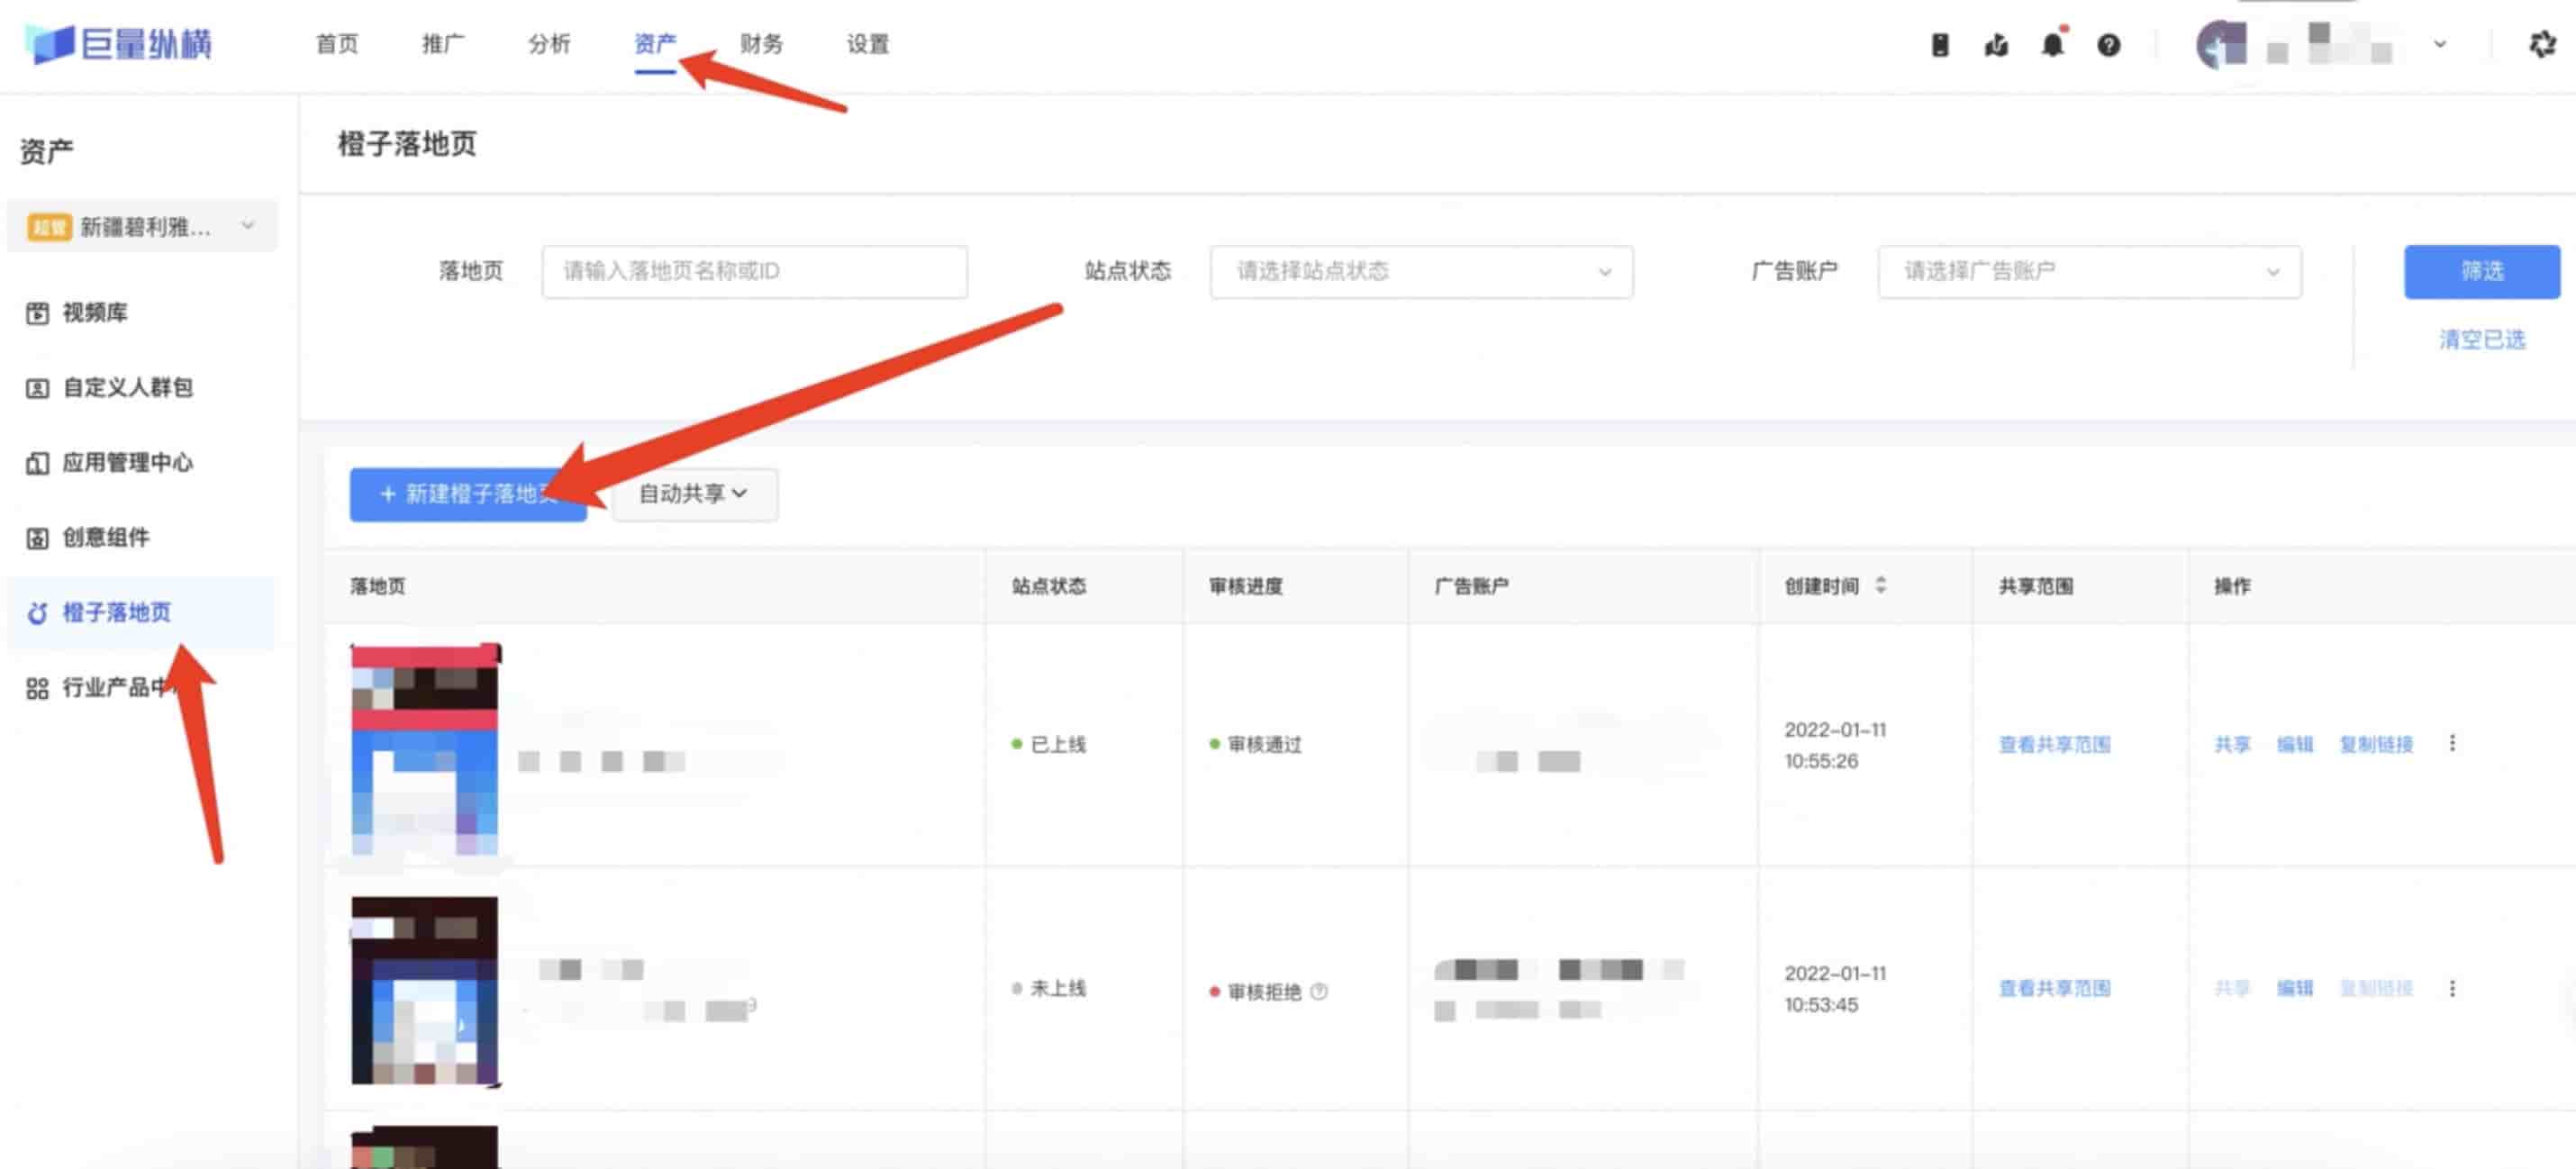Image resolution: width=2576 pixels, height=1169 pixels.
Task: Switch to the 财务 tab
Action: pos(761,44)
